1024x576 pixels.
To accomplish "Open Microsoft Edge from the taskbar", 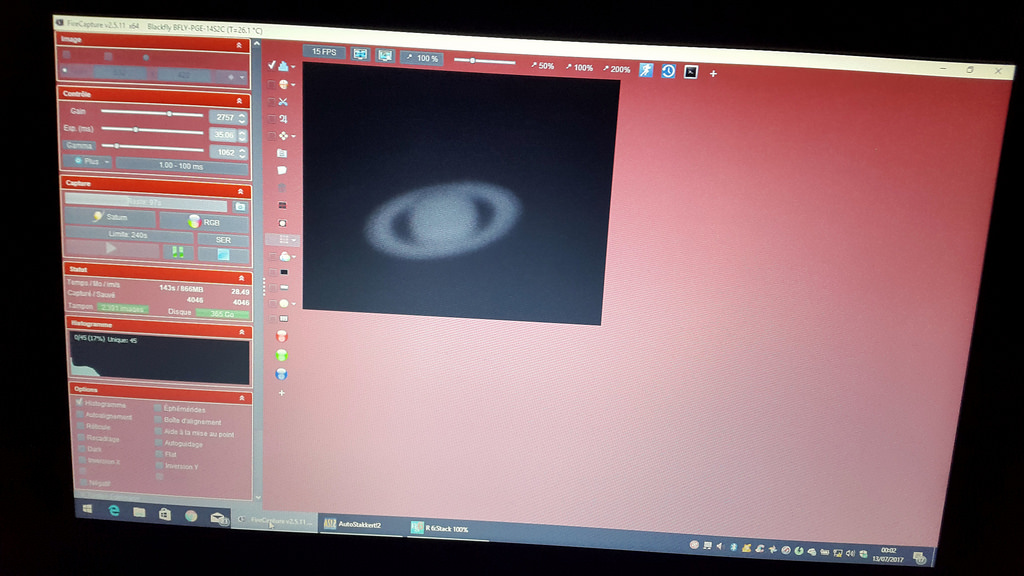I will point(114,511).
